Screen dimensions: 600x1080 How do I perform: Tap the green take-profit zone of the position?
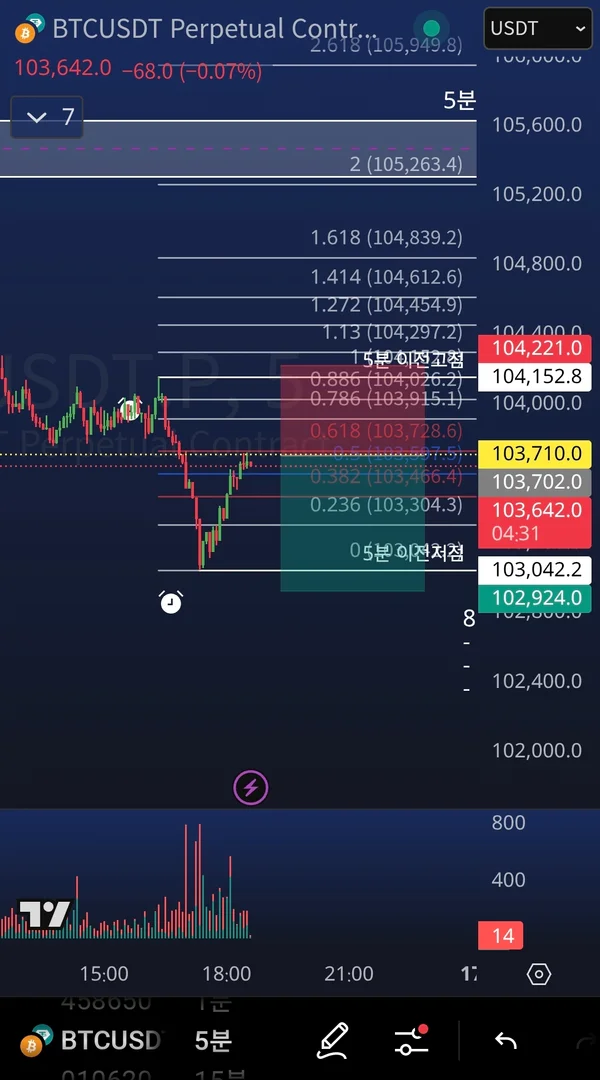click(x=352, y=523)
